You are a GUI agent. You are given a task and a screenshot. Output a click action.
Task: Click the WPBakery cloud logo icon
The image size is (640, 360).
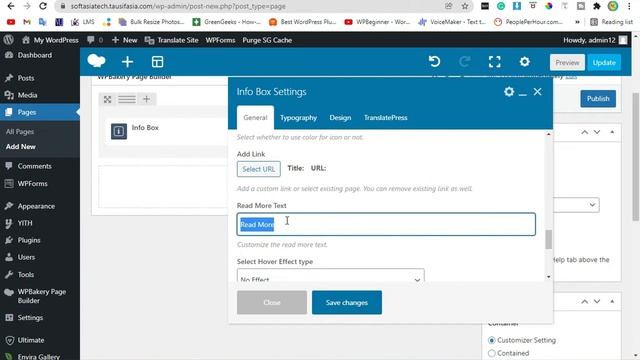tap(96, 61)
